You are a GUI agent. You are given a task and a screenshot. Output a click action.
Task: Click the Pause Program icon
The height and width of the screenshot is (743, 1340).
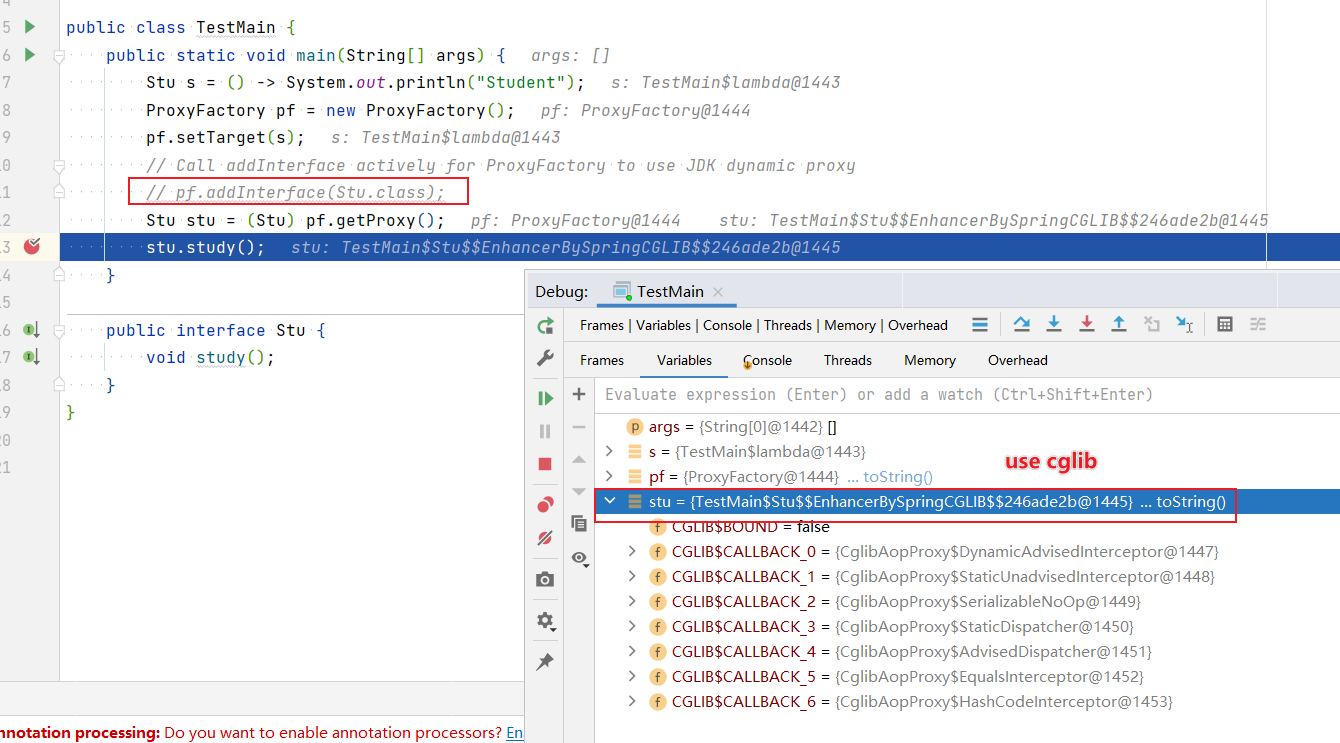coord(545,431)
